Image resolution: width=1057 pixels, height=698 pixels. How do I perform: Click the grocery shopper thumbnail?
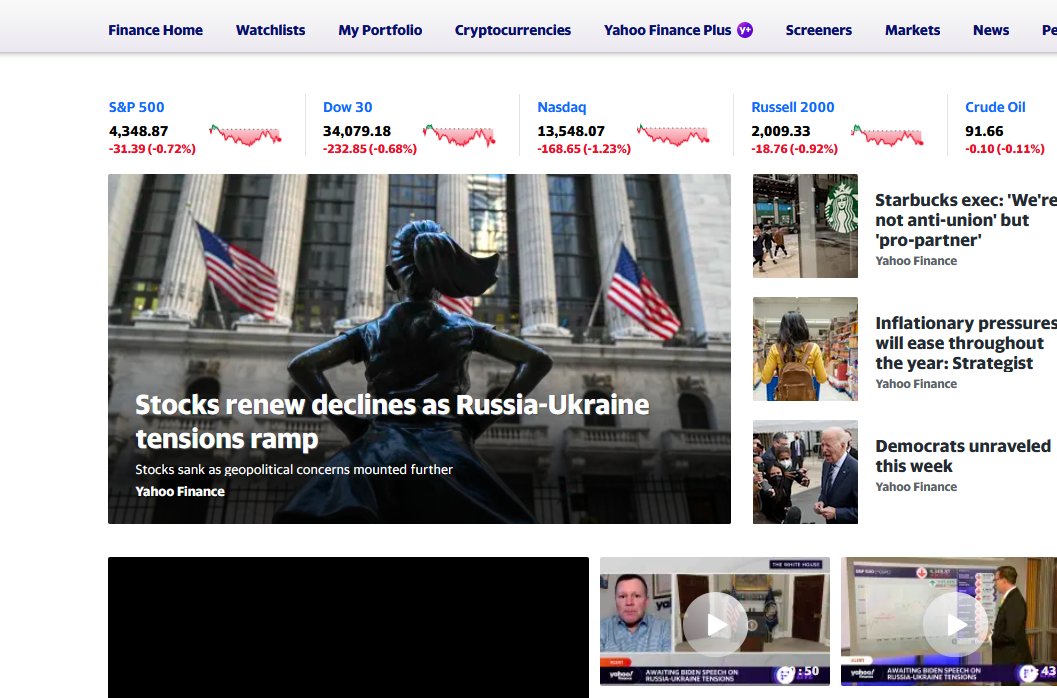coord(805,349)
